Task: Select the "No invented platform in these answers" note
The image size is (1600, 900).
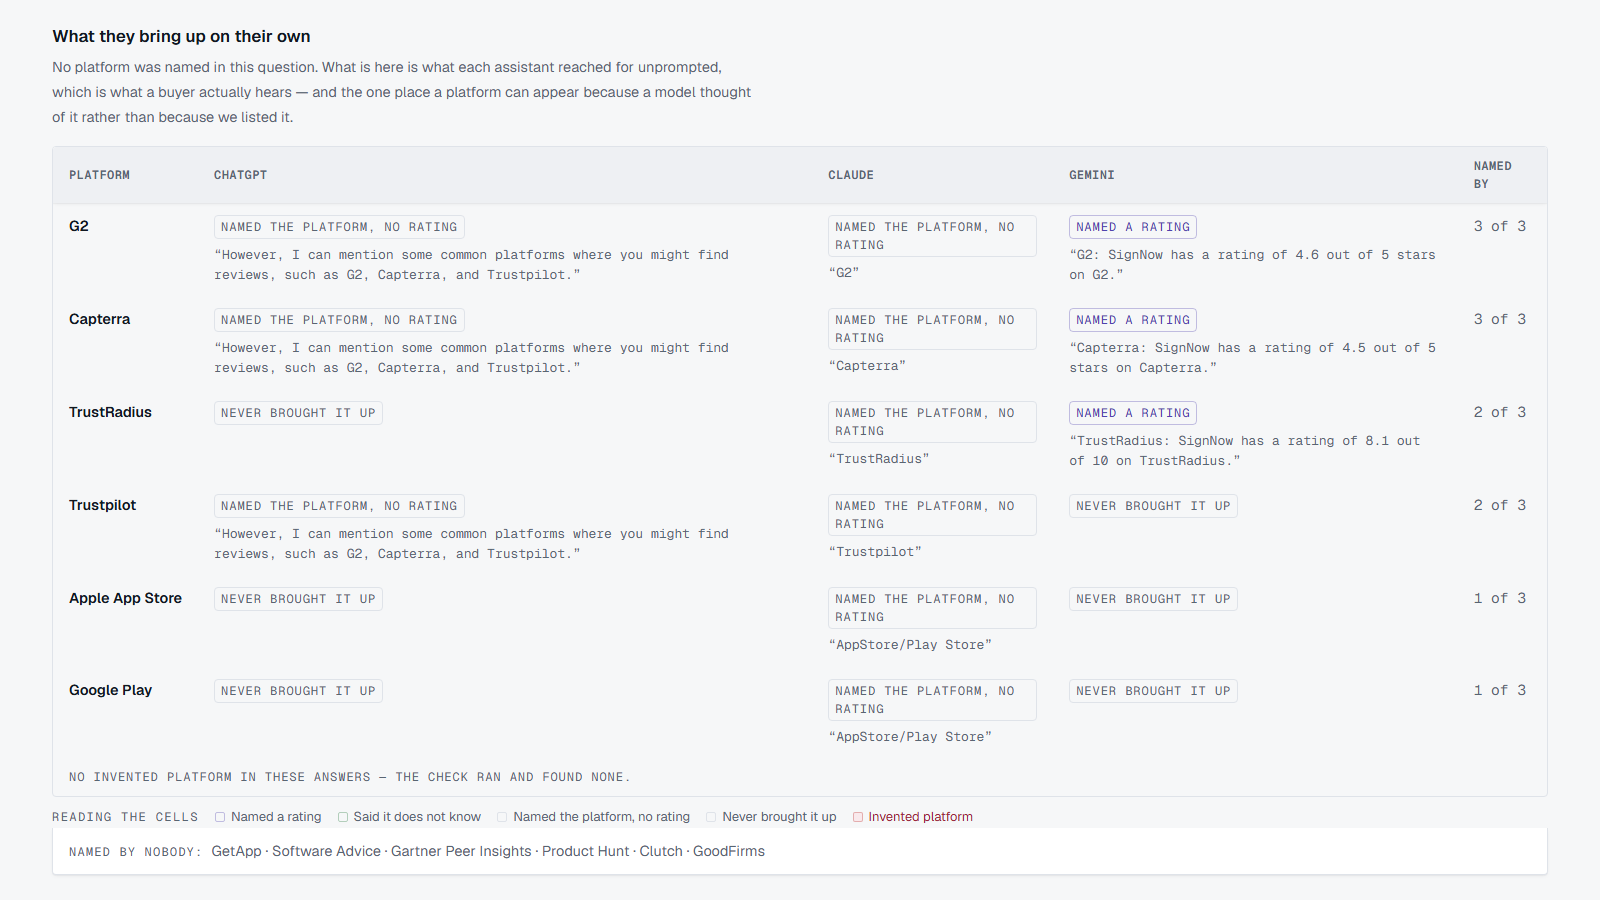Action: [350, 777]
